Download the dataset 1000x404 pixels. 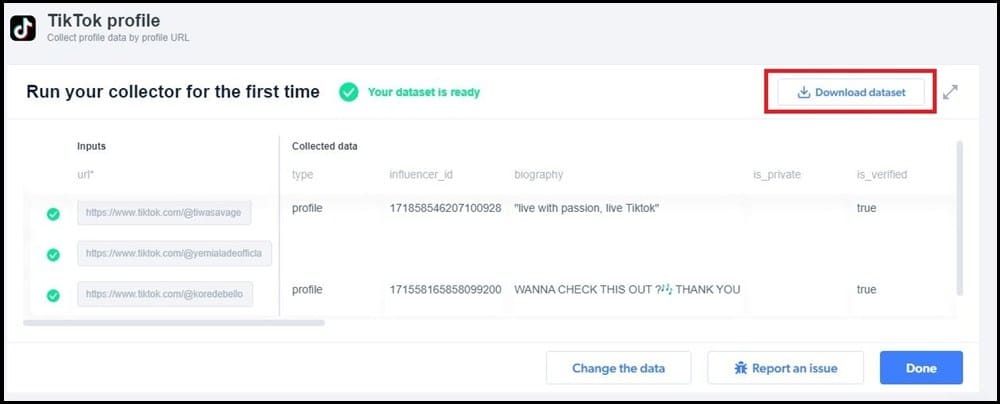pyautogui.click(x=851, y=93)
